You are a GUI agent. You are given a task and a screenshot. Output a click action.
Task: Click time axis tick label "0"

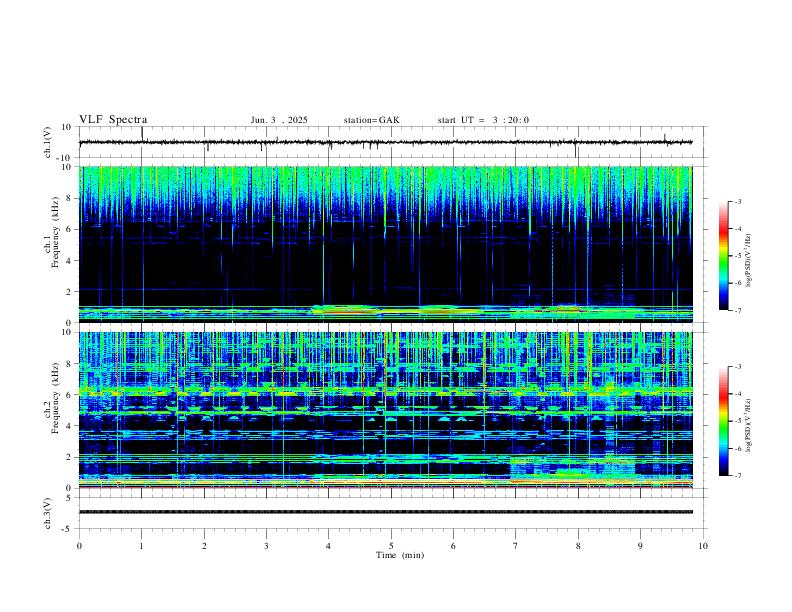[79, 546]
